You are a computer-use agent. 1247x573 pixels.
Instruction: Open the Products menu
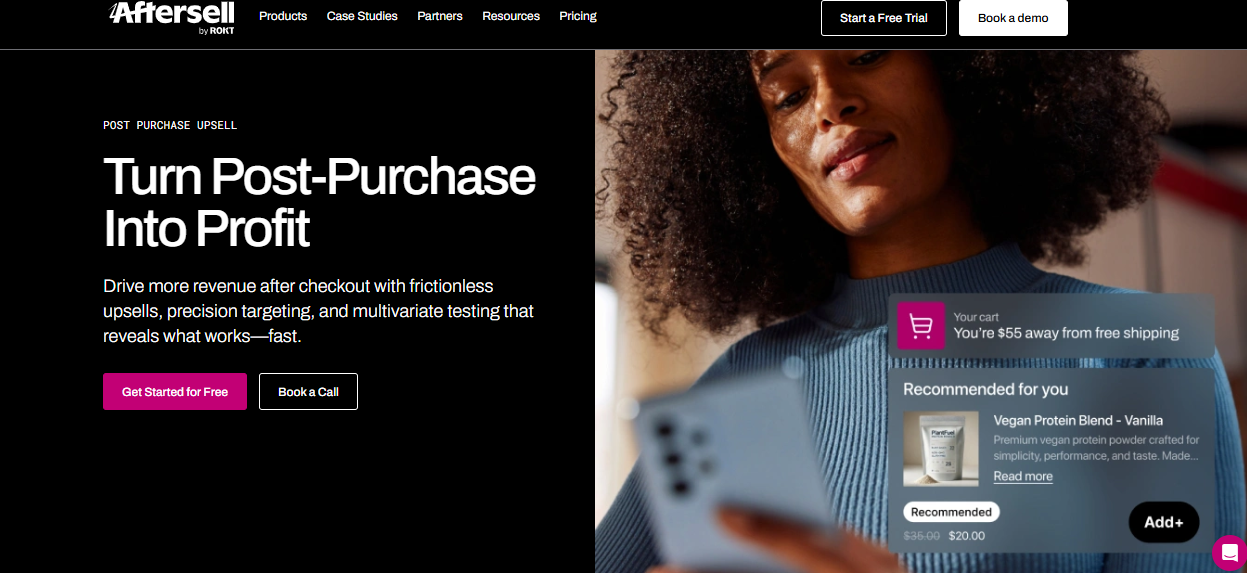[x=283, y=16]
